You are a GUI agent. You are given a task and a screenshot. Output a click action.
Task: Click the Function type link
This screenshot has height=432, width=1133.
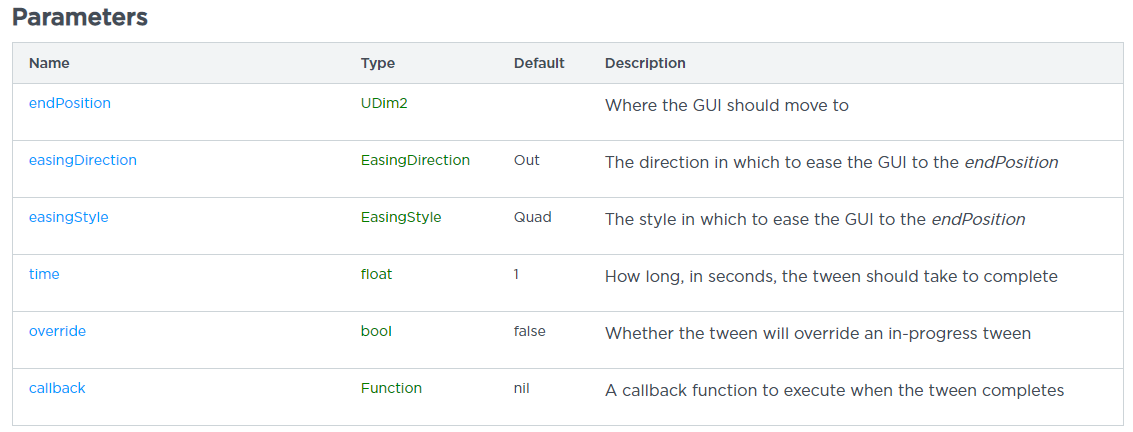(391, 388)
